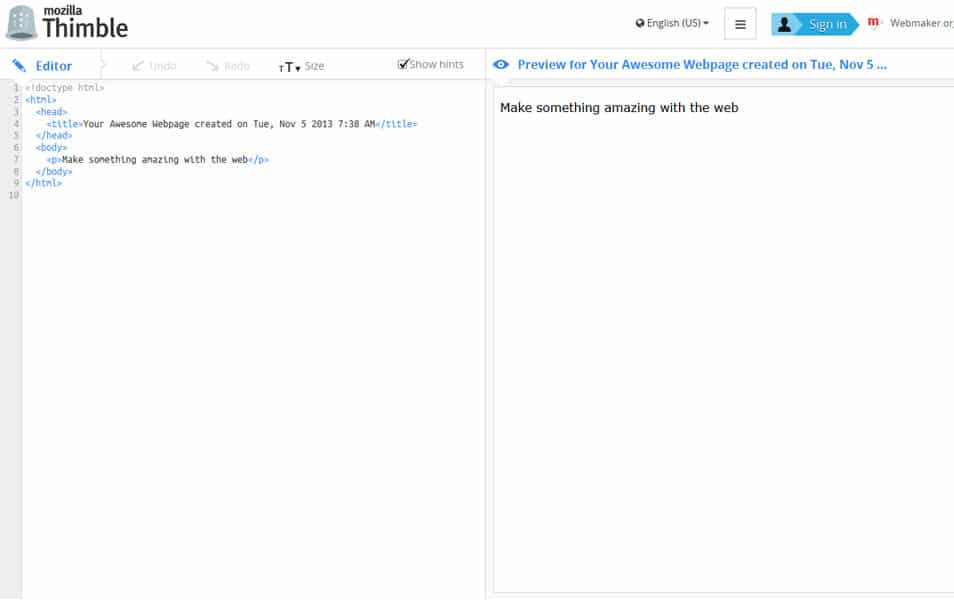The height and width of the screenshot is (600, 954).
Task: Click the title tag in code
Action: coord(64,123)
